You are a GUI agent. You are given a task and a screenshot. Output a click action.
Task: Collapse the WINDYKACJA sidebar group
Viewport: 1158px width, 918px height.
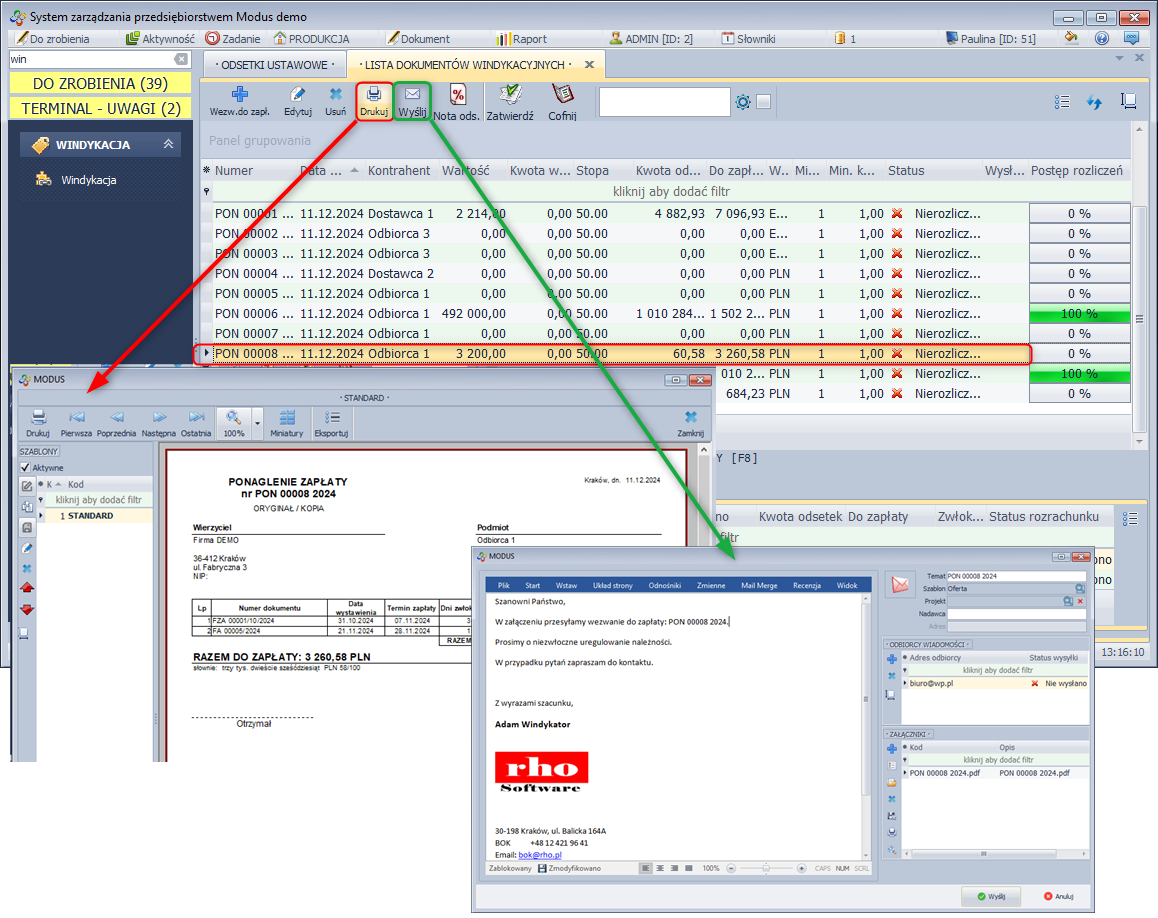coord(169,145)
